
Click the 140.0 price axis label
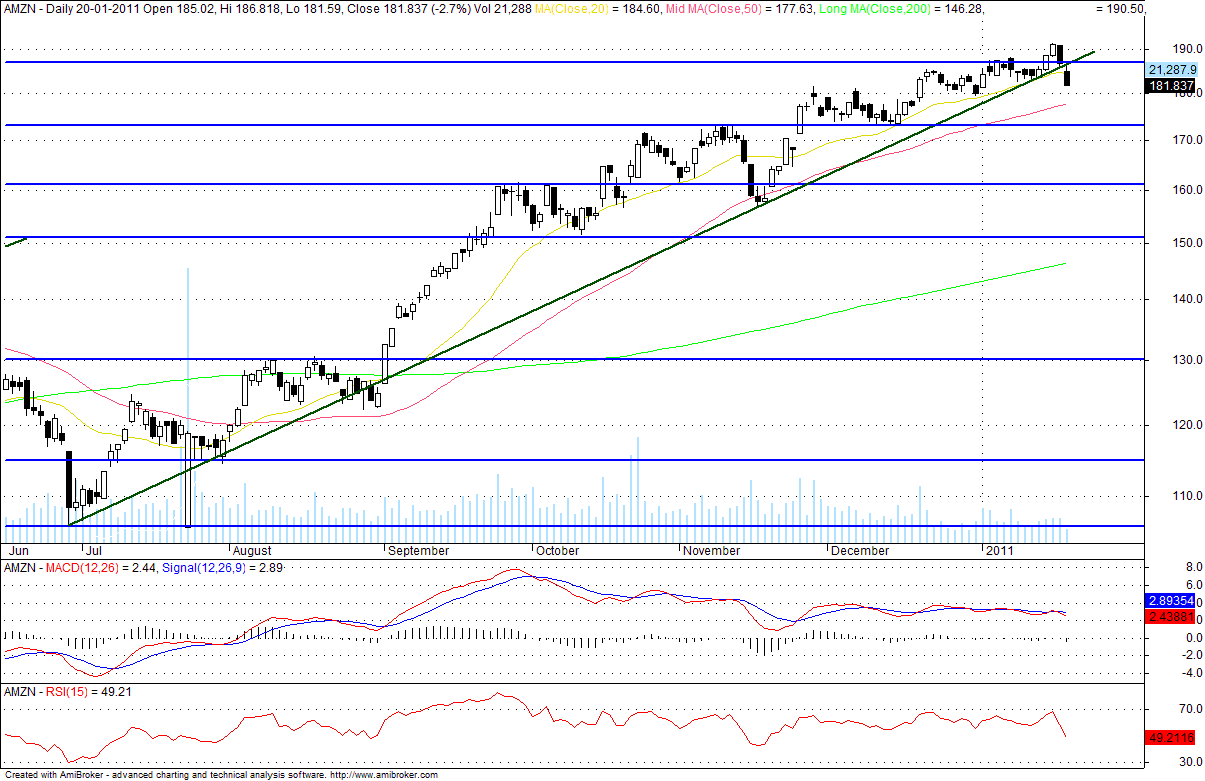(1187, 299)
